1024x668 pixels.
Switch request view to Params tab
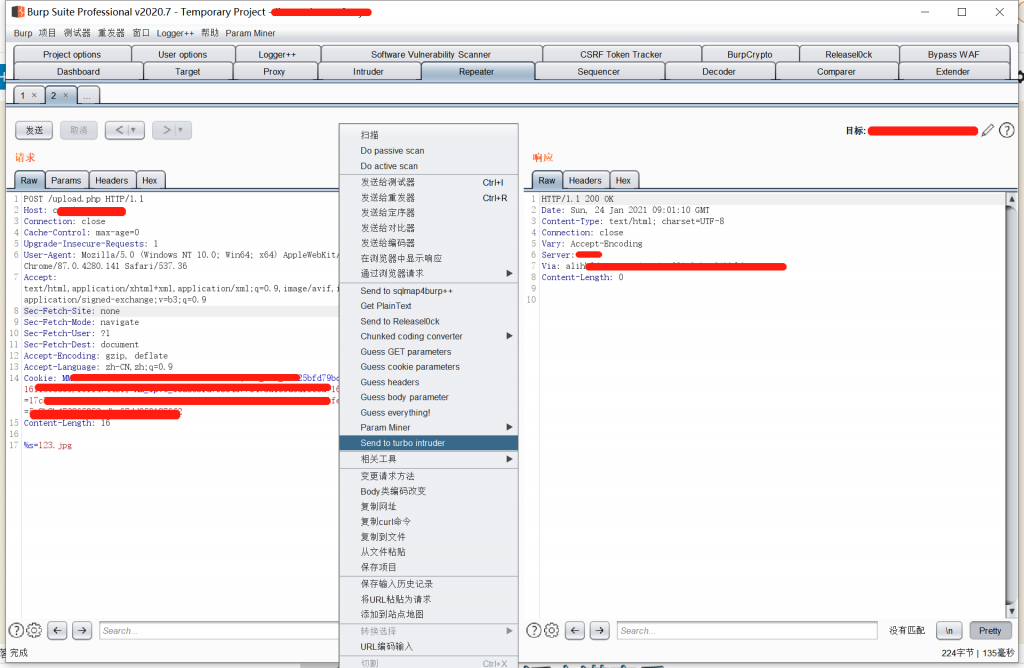pos(66,180)
